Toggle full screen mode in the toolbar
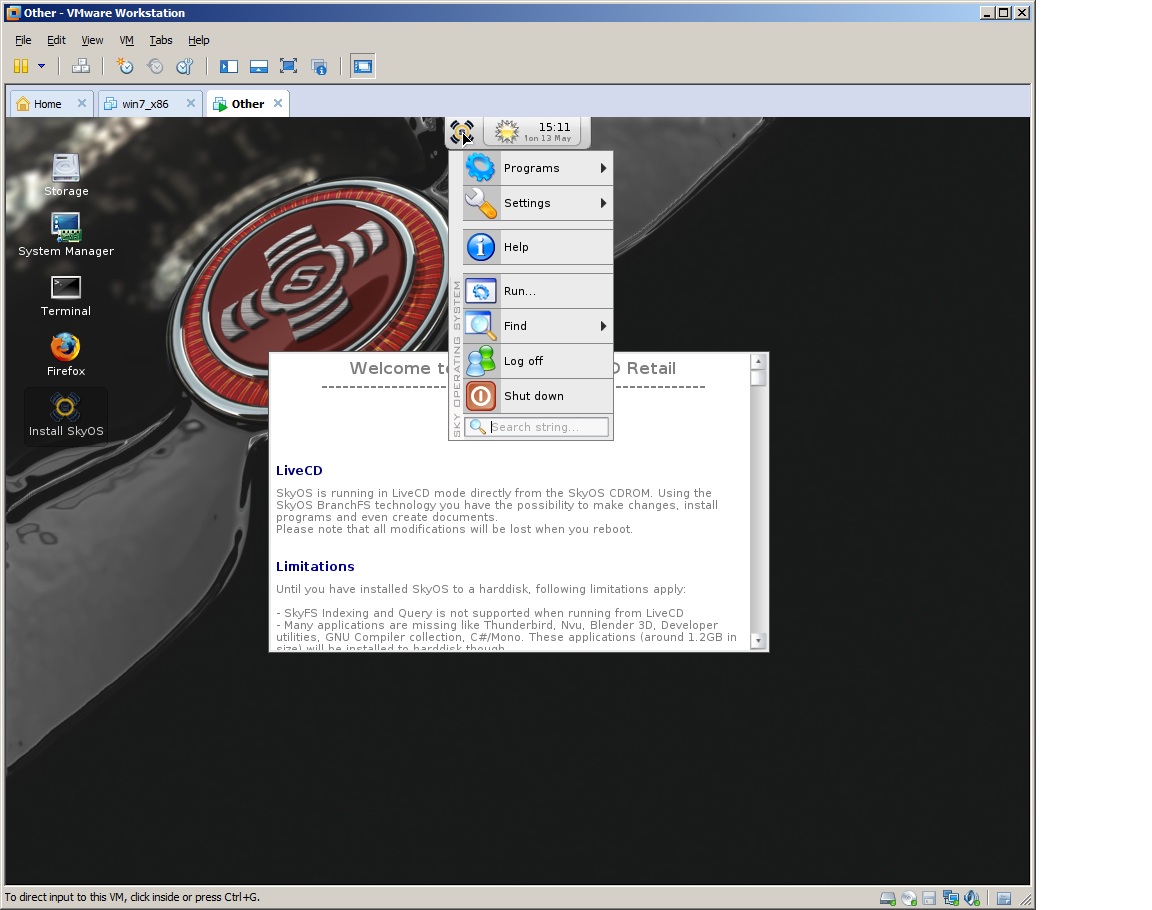 tap(288, 66)
